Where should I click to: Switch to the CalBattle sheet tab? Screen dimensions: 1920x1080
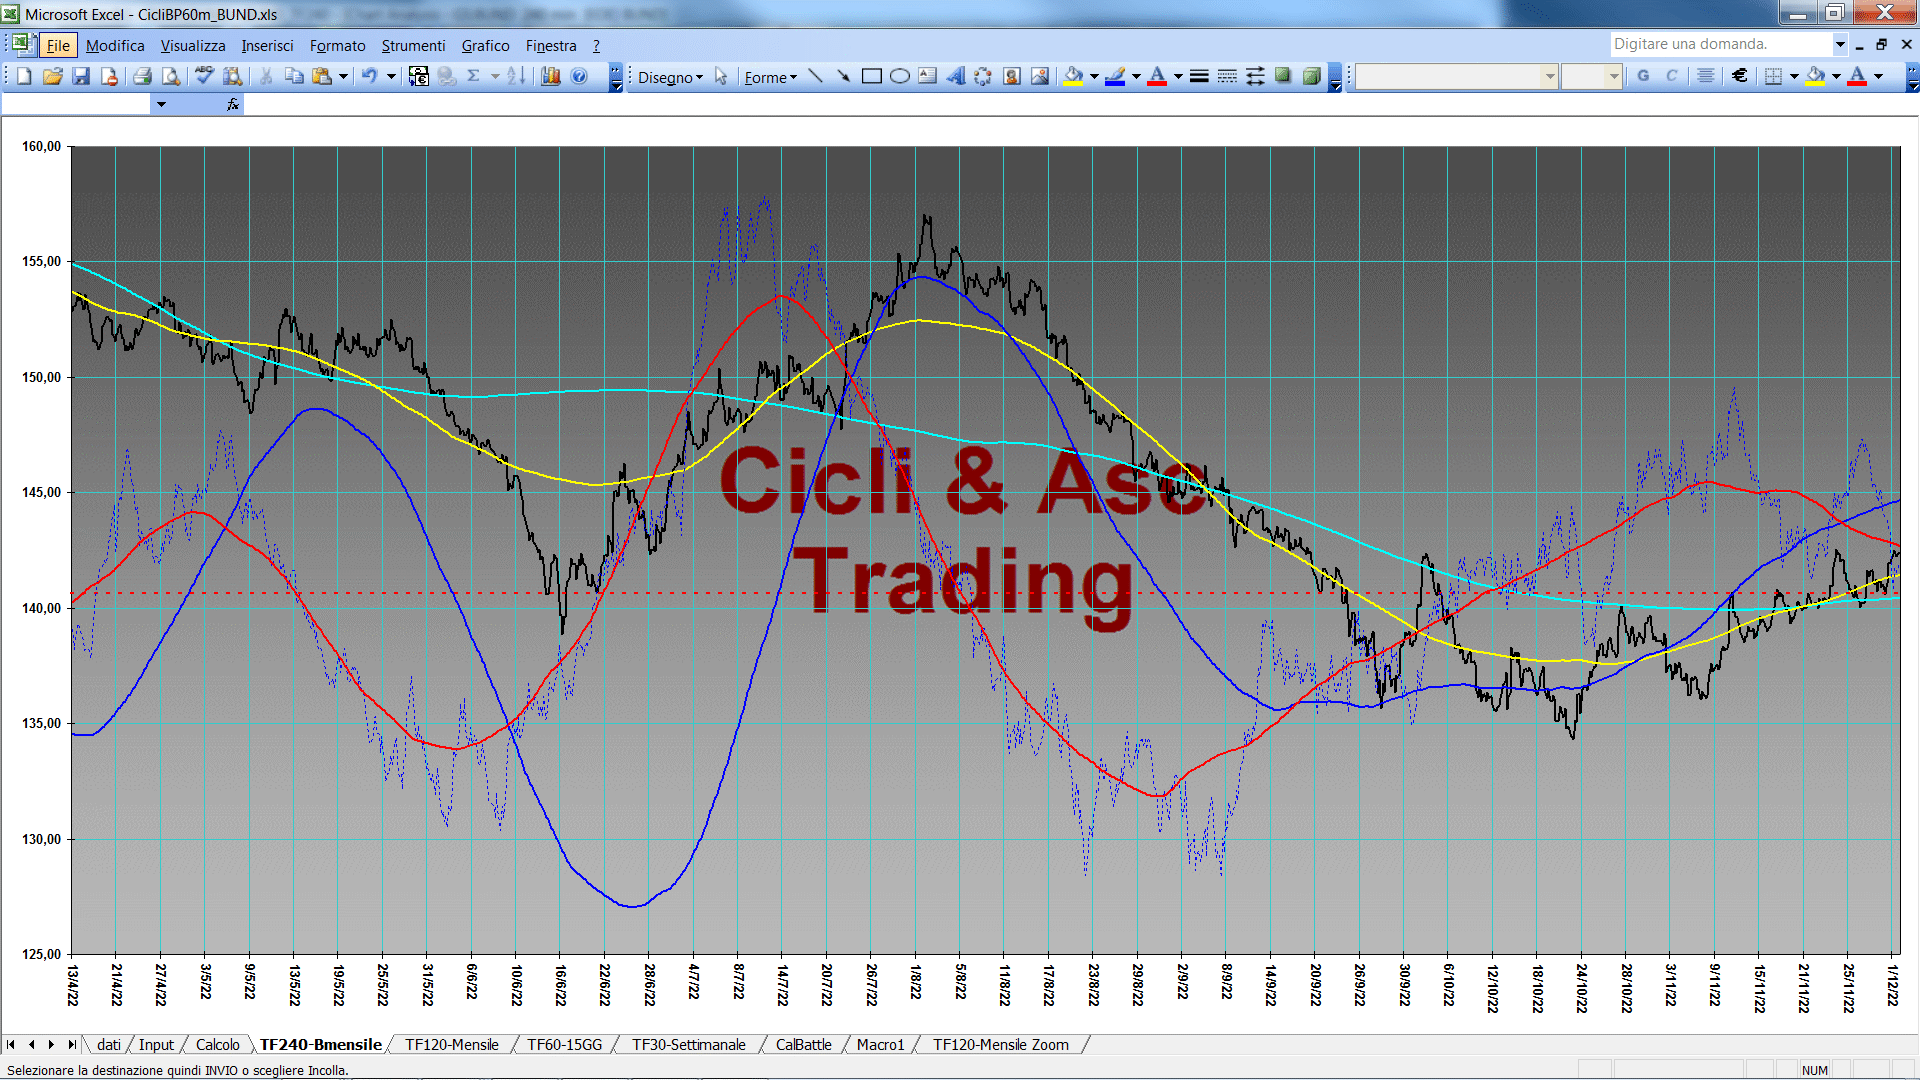(x=803, y=1044)
